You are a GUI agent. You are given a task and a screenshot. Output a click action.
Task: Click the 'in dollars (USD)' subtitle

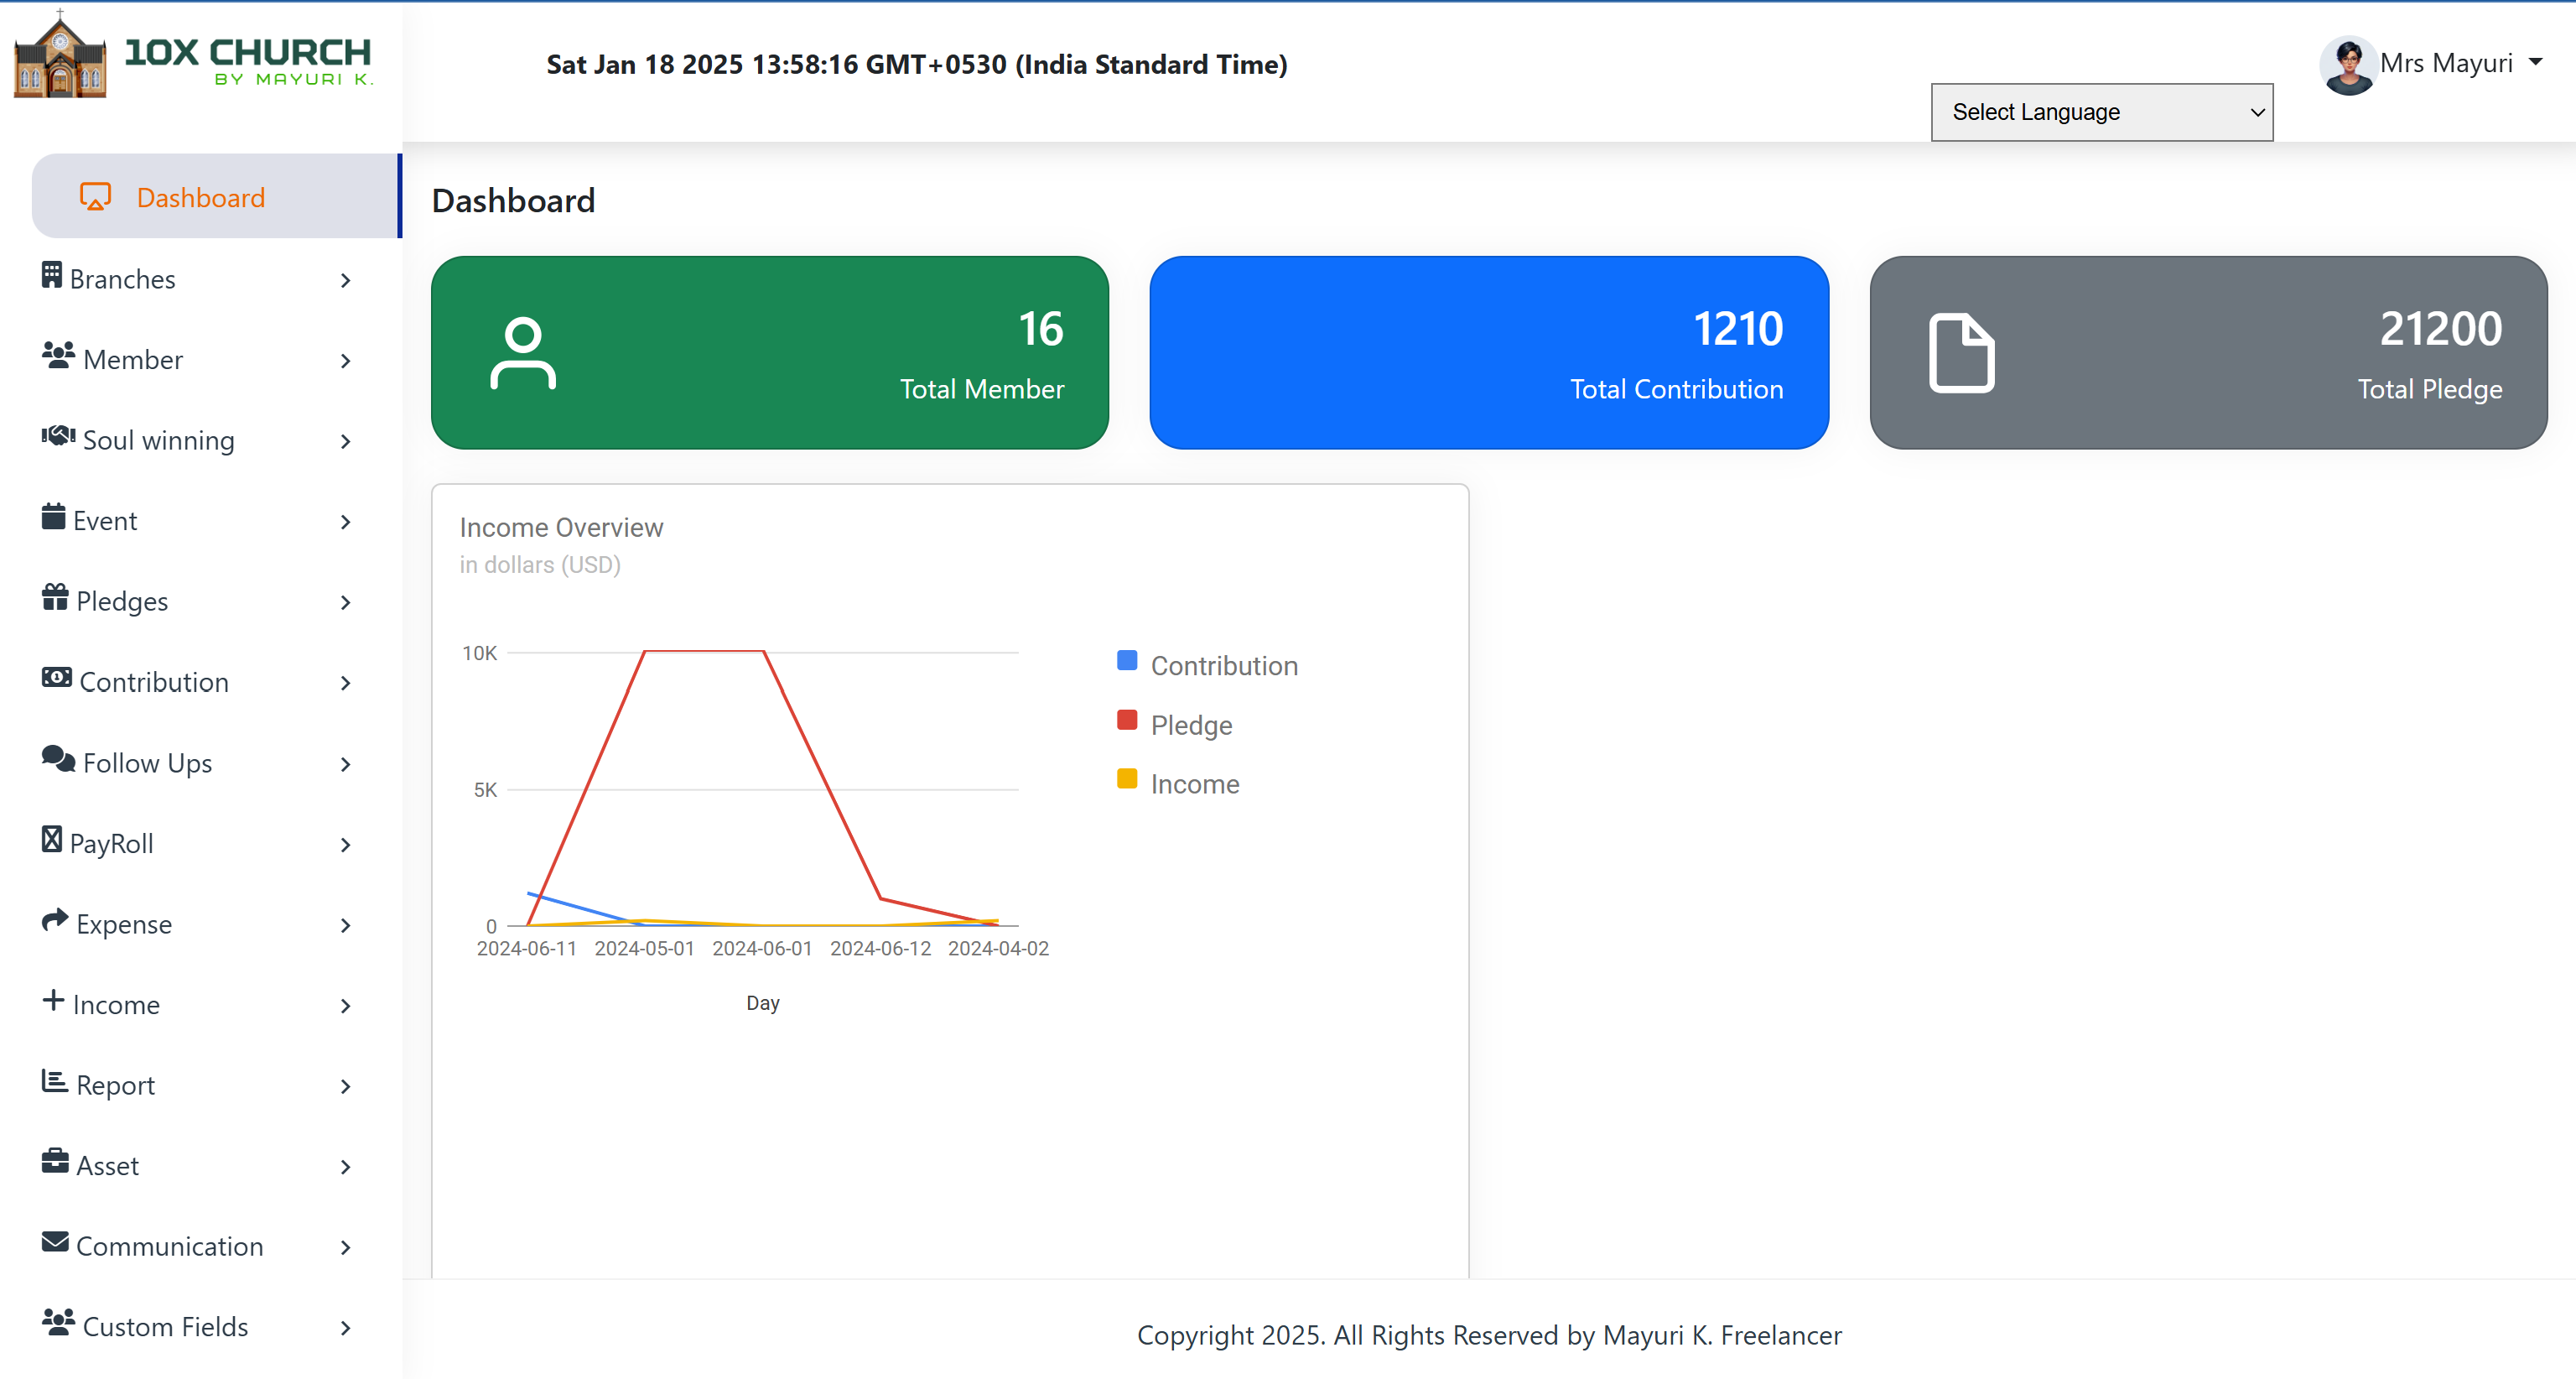pos(540,565)
